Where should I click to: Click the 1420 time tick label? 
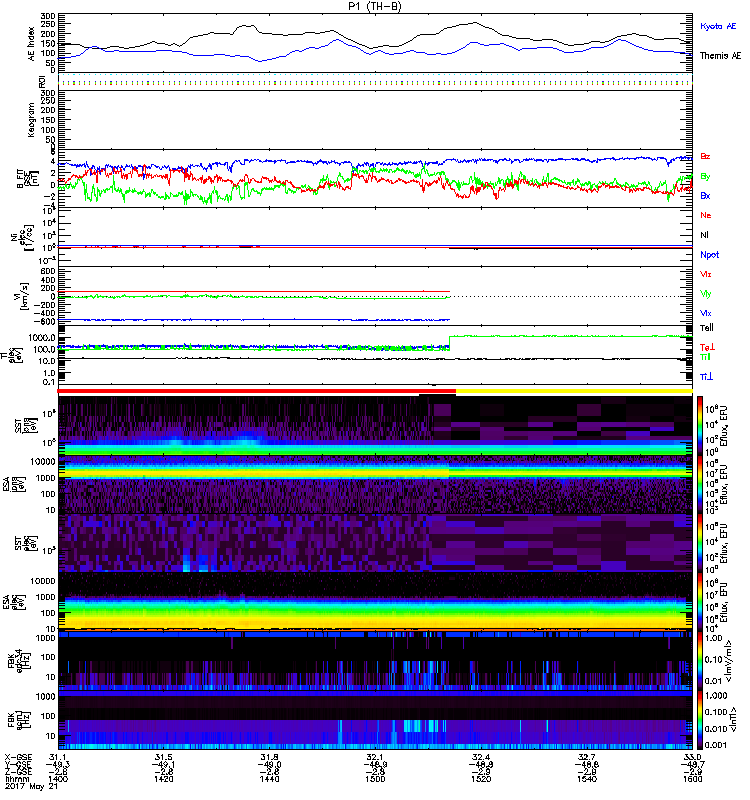pos(163,779)
